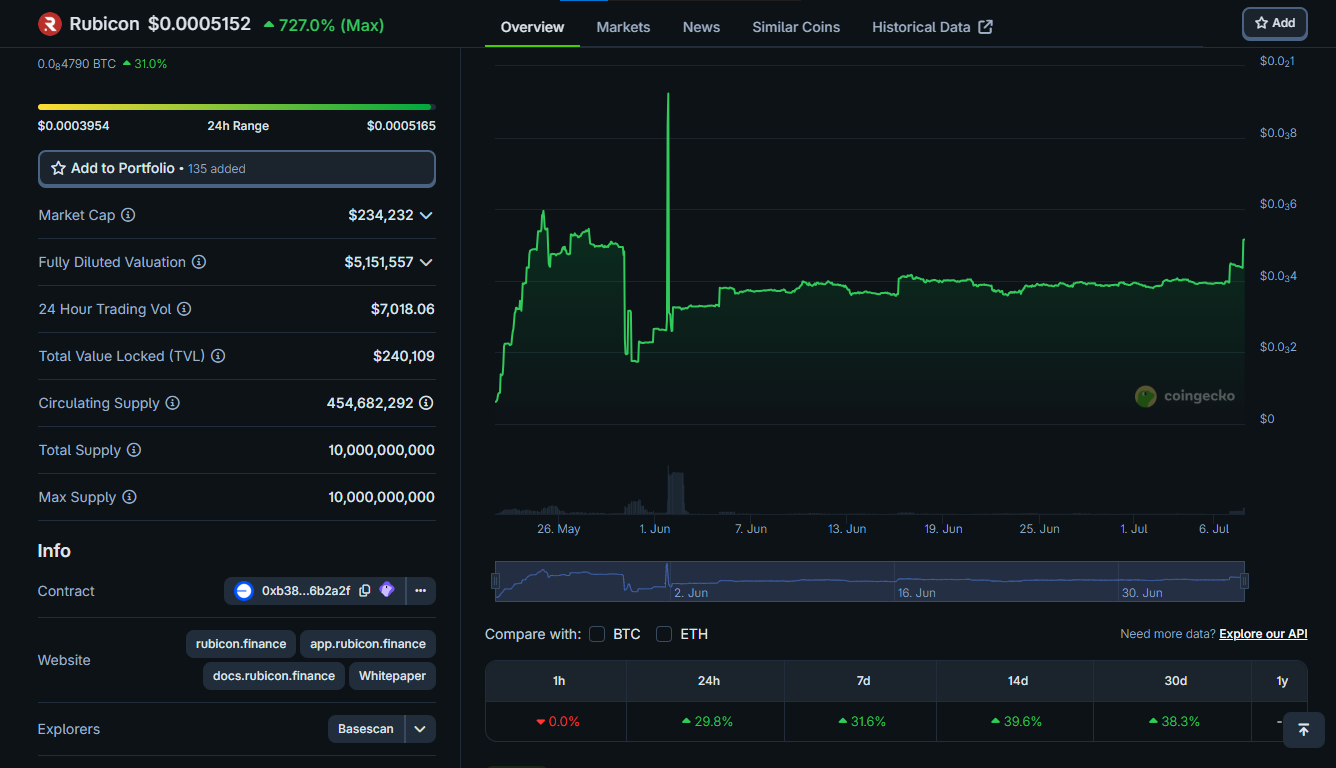
Task: Click the scroll-to-top arrow button
Action: 1303,730
